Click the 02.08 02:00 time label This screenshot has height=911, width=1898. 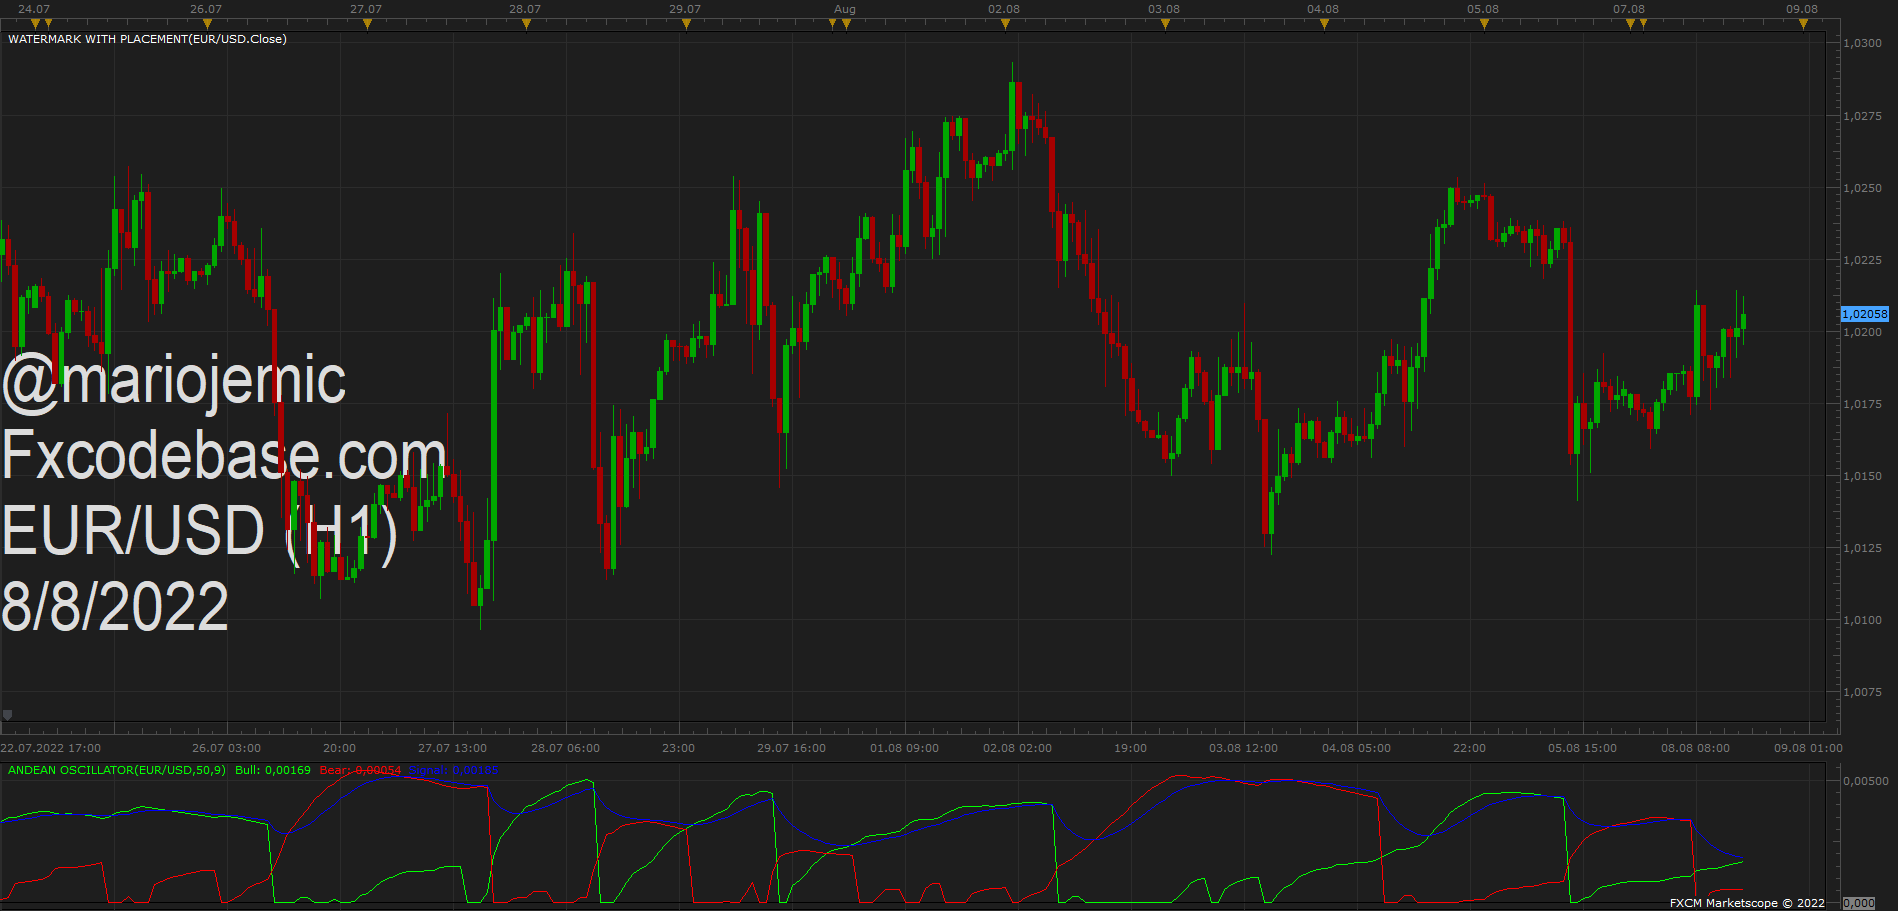coord(1017,748)
